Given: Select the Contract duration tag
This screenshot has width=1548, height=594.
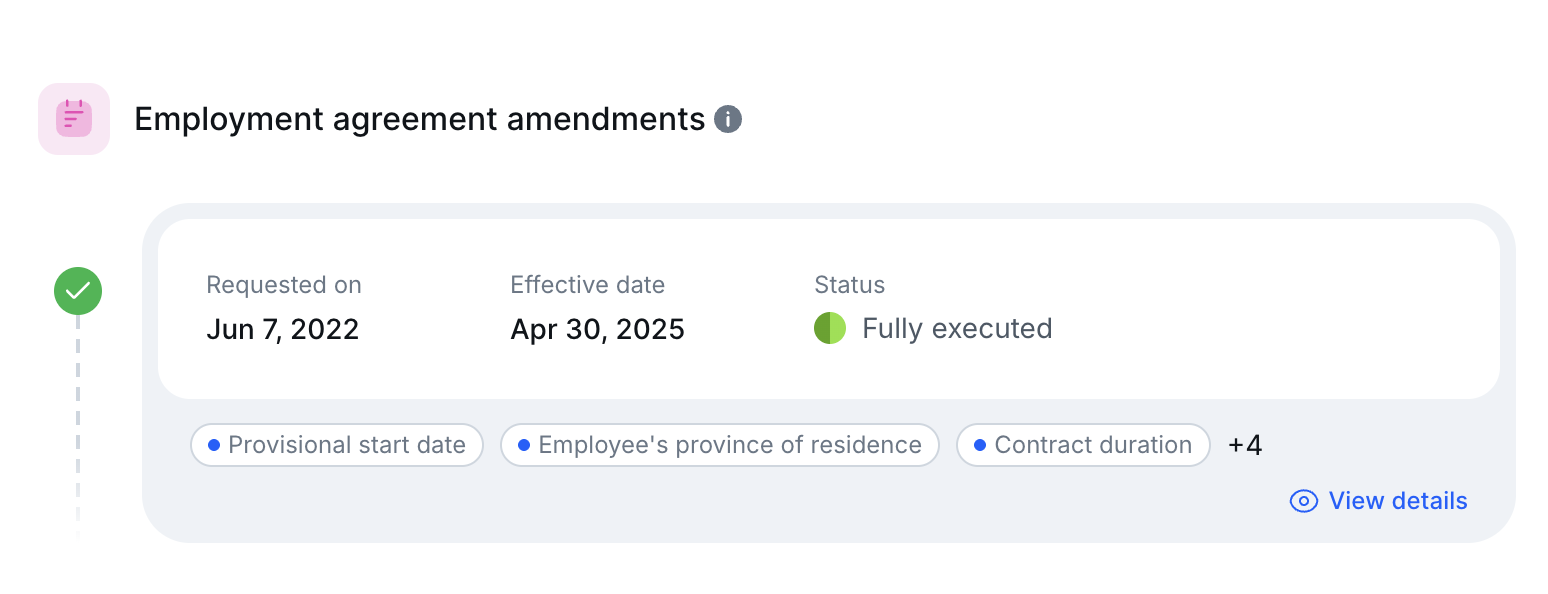Looking at the screenshot, I should click(x=1083, y=445).
